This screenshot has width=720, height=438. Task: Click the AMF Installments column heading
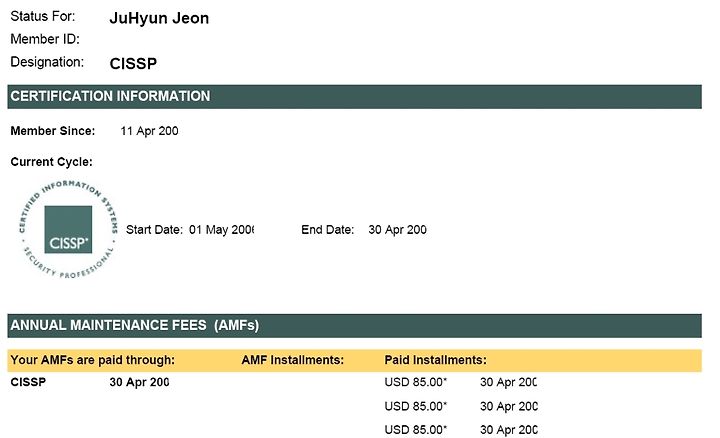(292, 360)
